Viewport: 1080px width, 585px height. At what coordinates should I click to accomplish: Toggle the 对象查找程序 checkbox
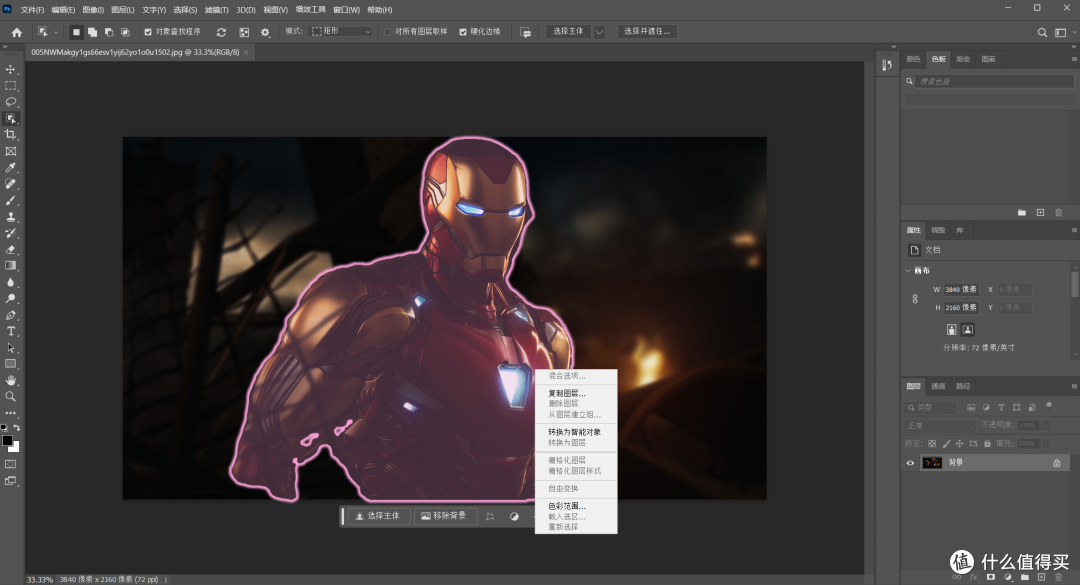click(148, 32)
